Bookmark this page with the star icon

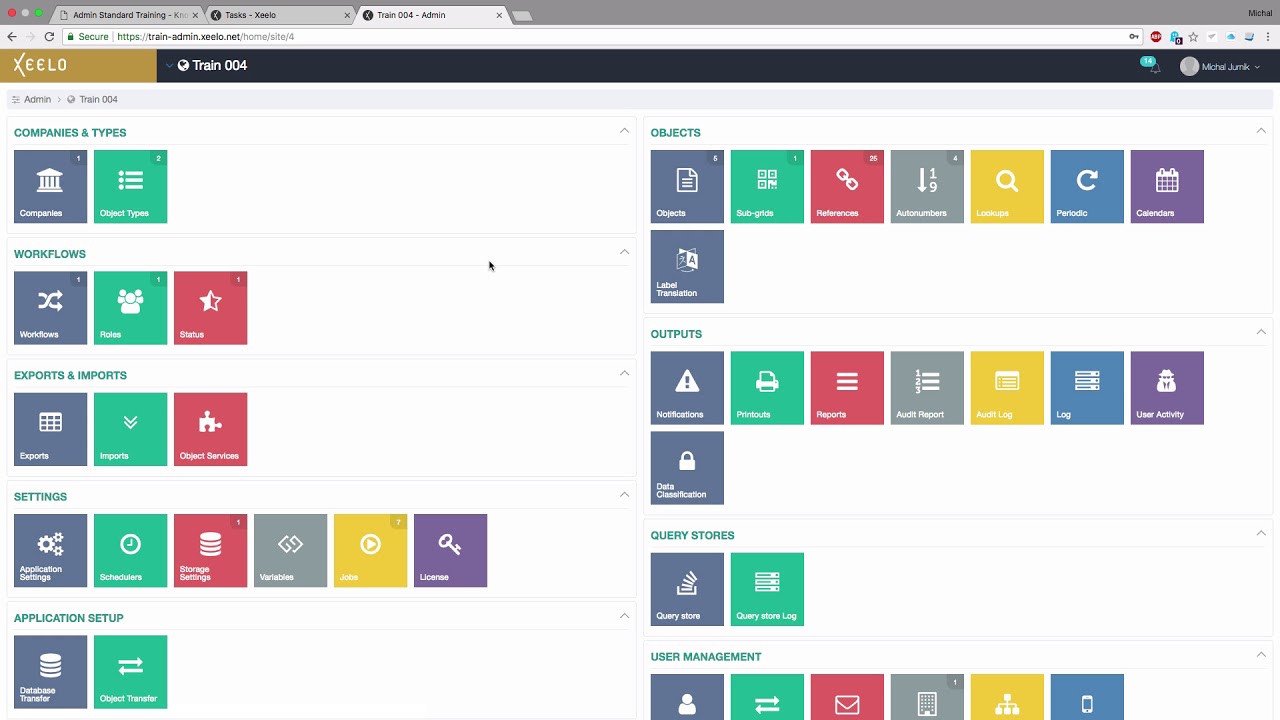[x=1193, y=36]
